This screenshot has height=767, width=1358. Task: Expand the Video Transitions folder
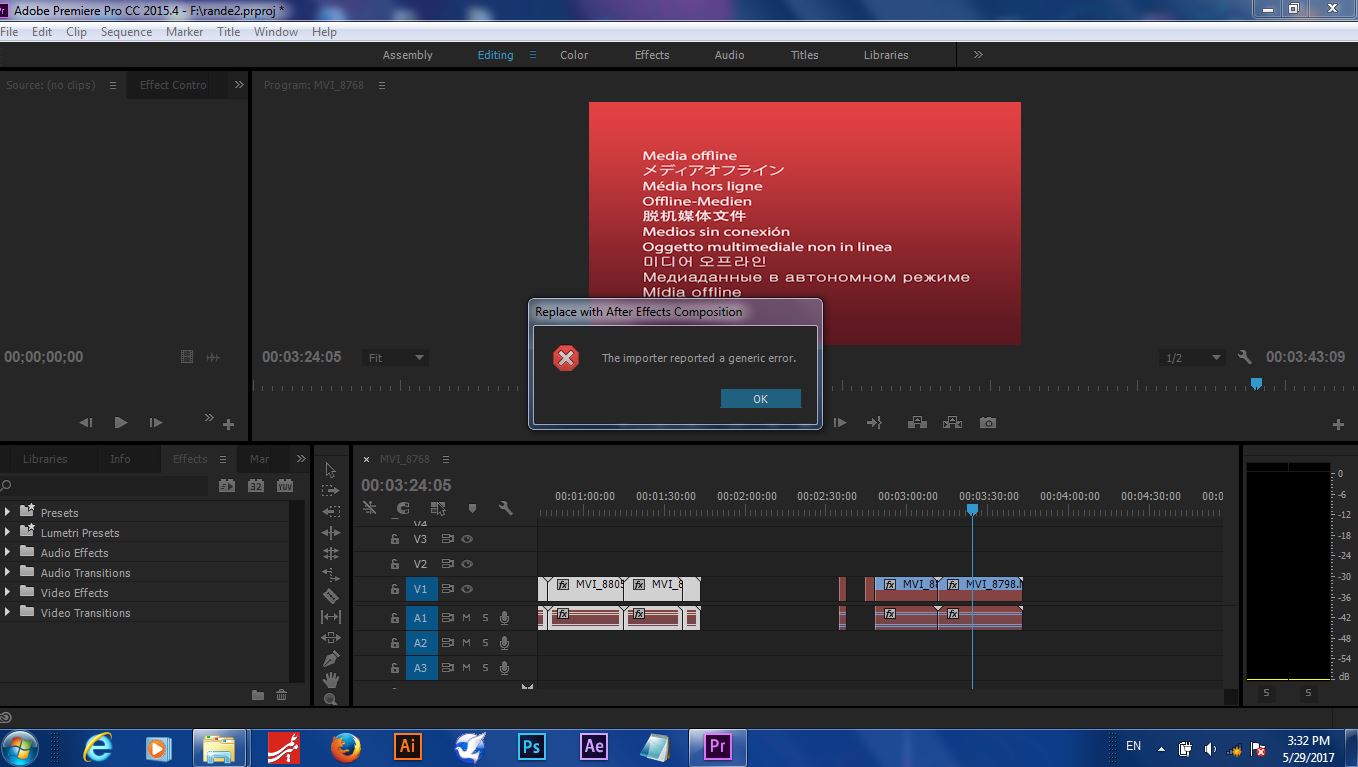coord(8,612)
